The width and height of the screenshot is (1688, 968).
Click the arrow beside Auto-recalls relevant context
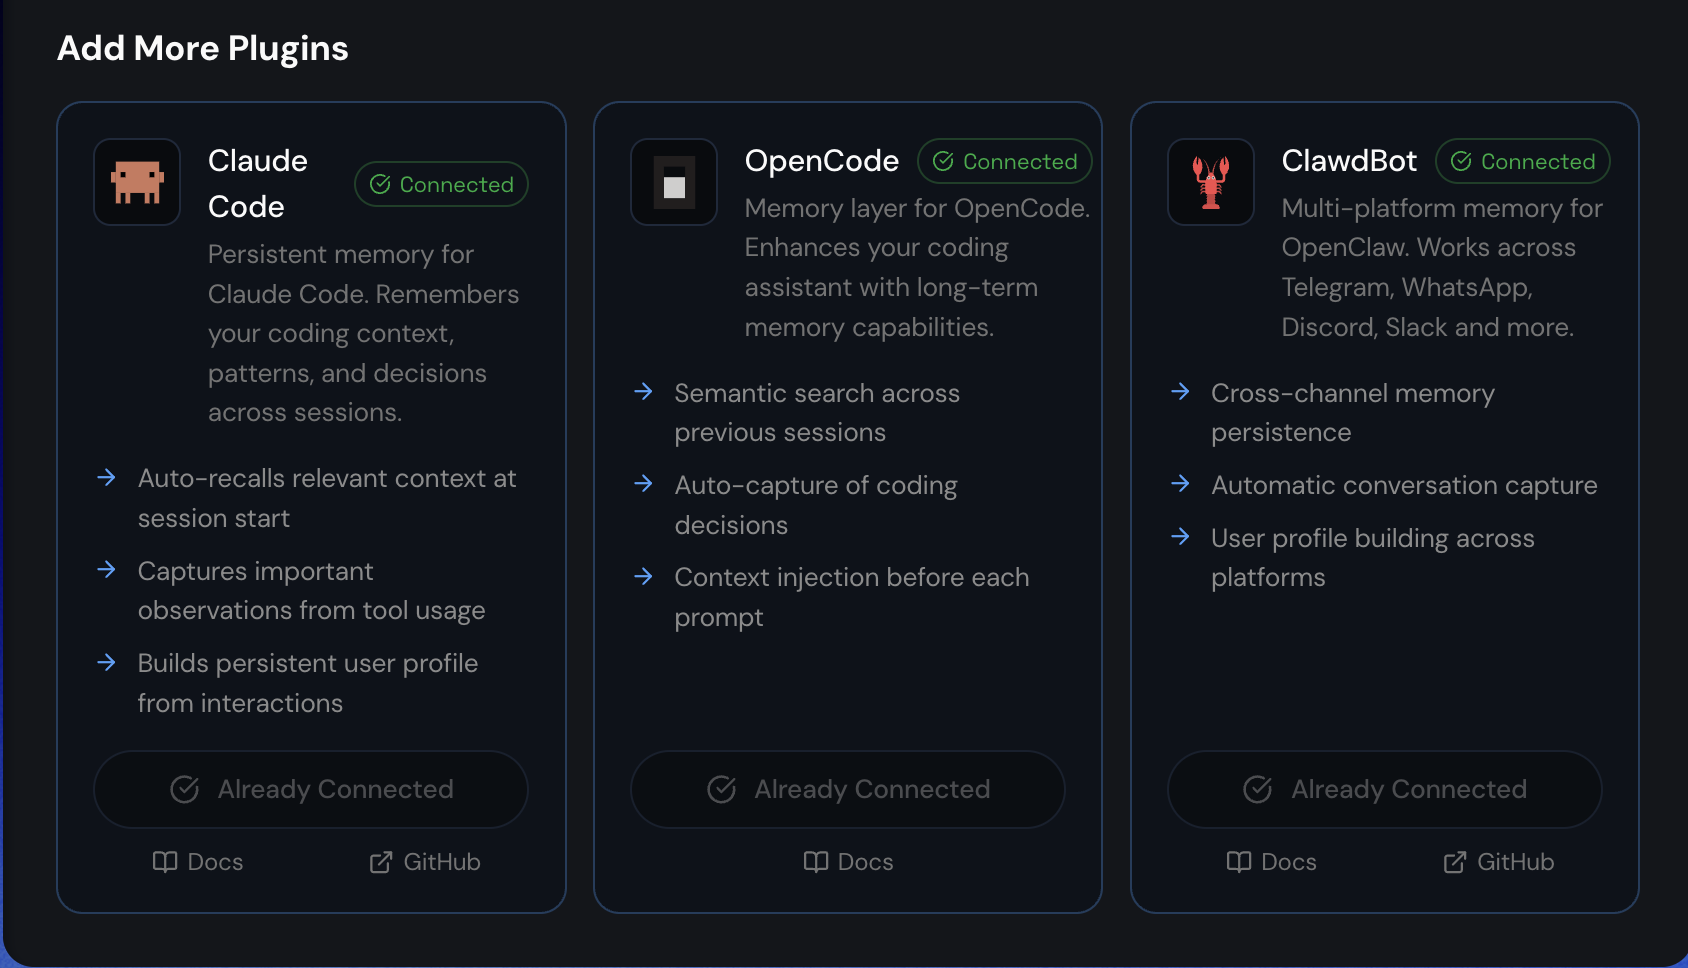[x=107, y=478]
